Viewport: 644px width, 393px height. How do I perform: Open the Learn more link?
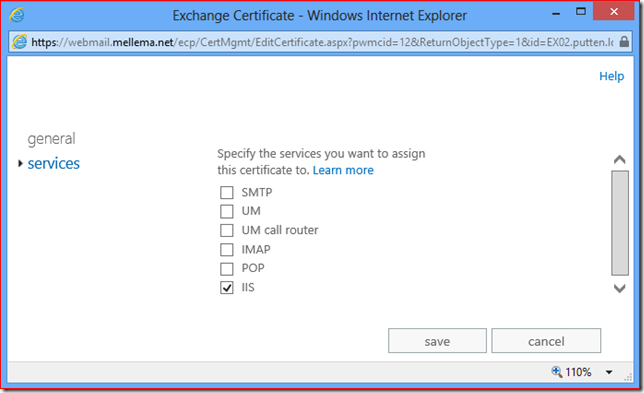343,170
